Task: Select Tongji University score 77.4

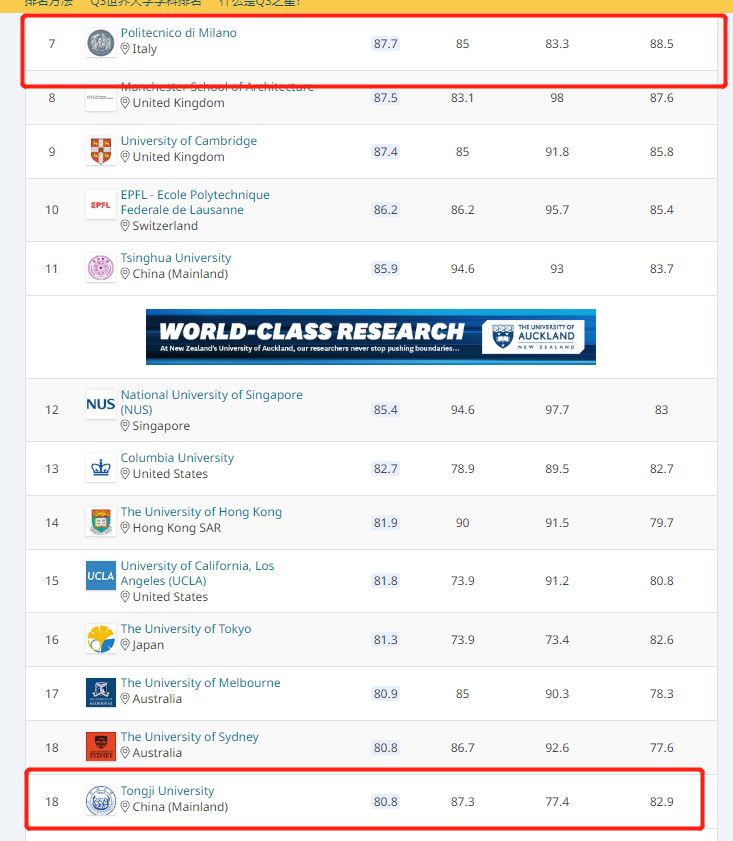Action: pos(557,802)
